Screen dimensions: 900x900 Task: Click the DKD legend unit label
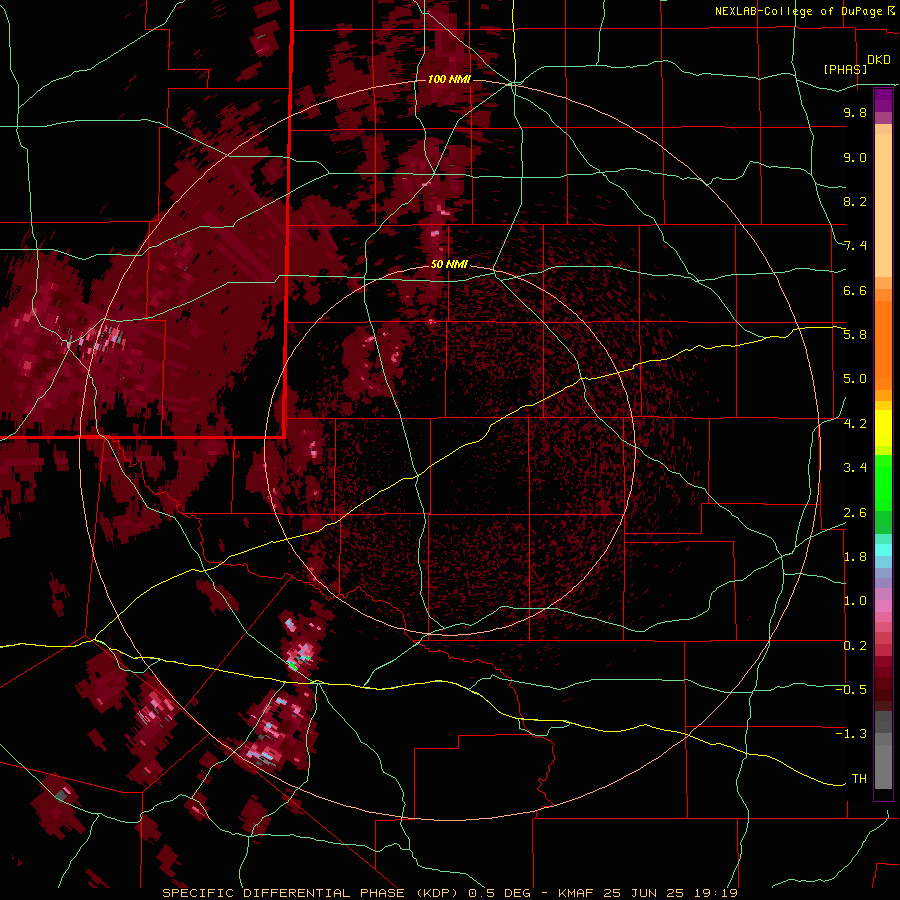pos(879,60)
